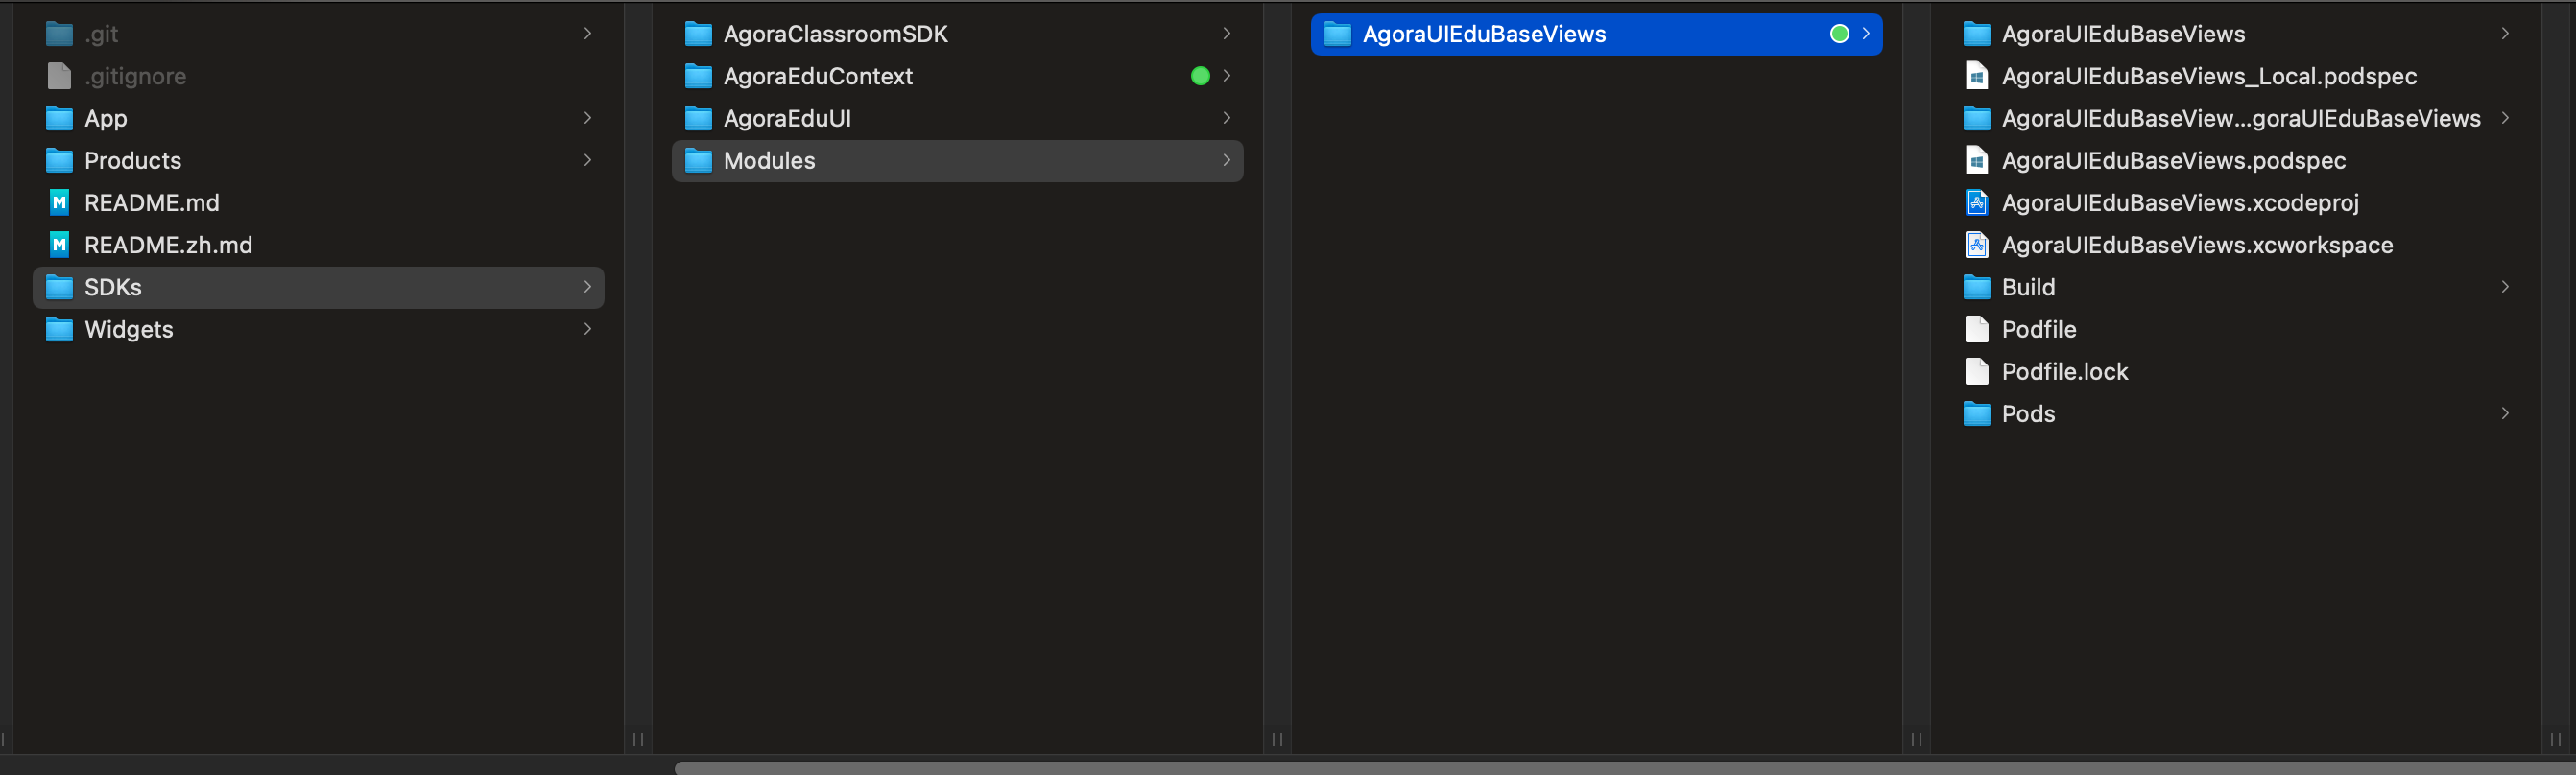Click the green tag dot on AgoraEduContext
Image resolution: width=2576 pixels, height=775 pixels.
[1200, 76]
